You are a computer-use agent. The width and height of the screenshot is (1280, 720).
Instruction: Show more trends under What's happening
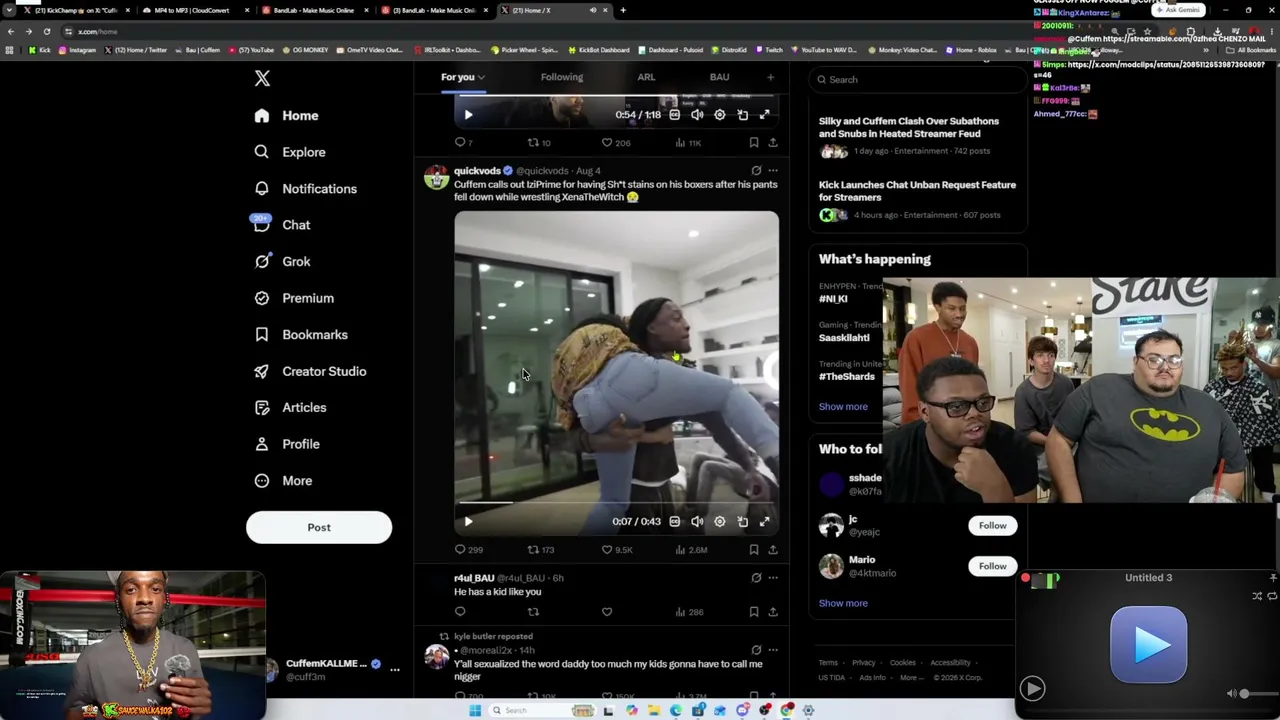pyautogui.click(x=843, y=407)
